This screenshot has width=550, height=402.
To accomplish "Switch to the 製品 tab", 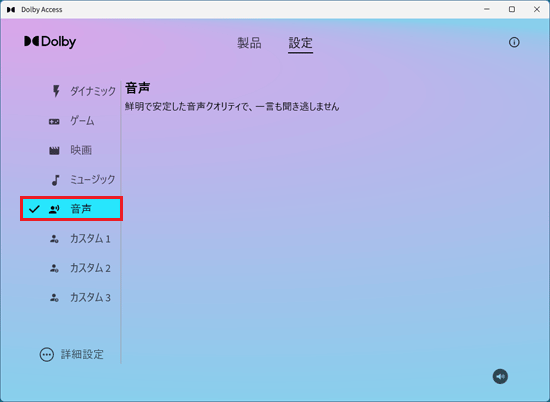I will [x=249, y=43].
